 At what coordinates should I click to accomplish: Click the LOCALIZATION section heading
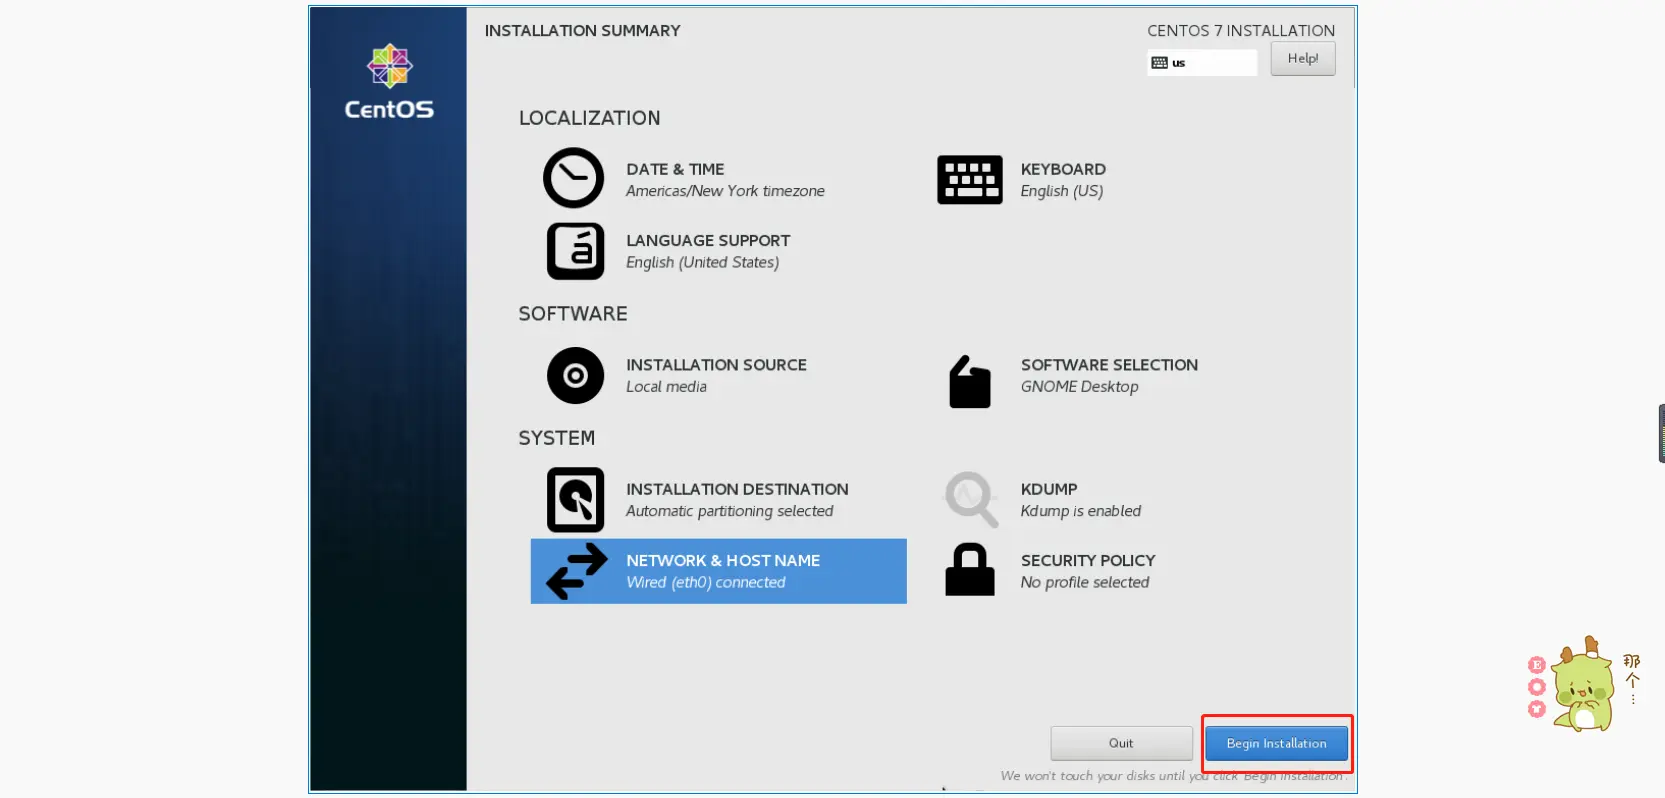tap(589, 118)
